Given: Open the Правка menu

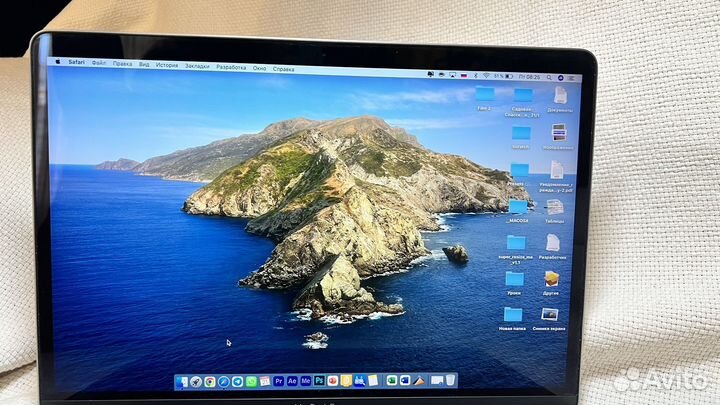Looking at the screenshot, I should pos(122,64).
